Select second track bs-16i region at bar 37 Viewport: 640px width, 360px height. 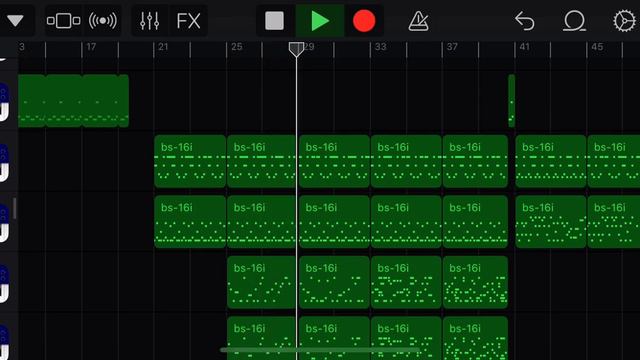pos(475,161)
